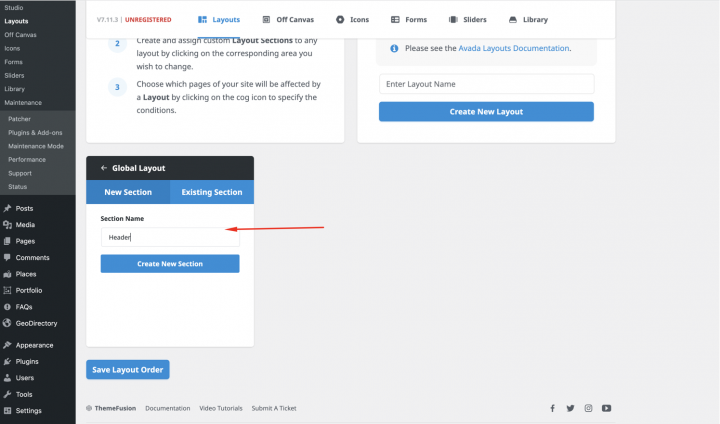Open ThemeFusion Twitter icon in footer

click(570, 408)
